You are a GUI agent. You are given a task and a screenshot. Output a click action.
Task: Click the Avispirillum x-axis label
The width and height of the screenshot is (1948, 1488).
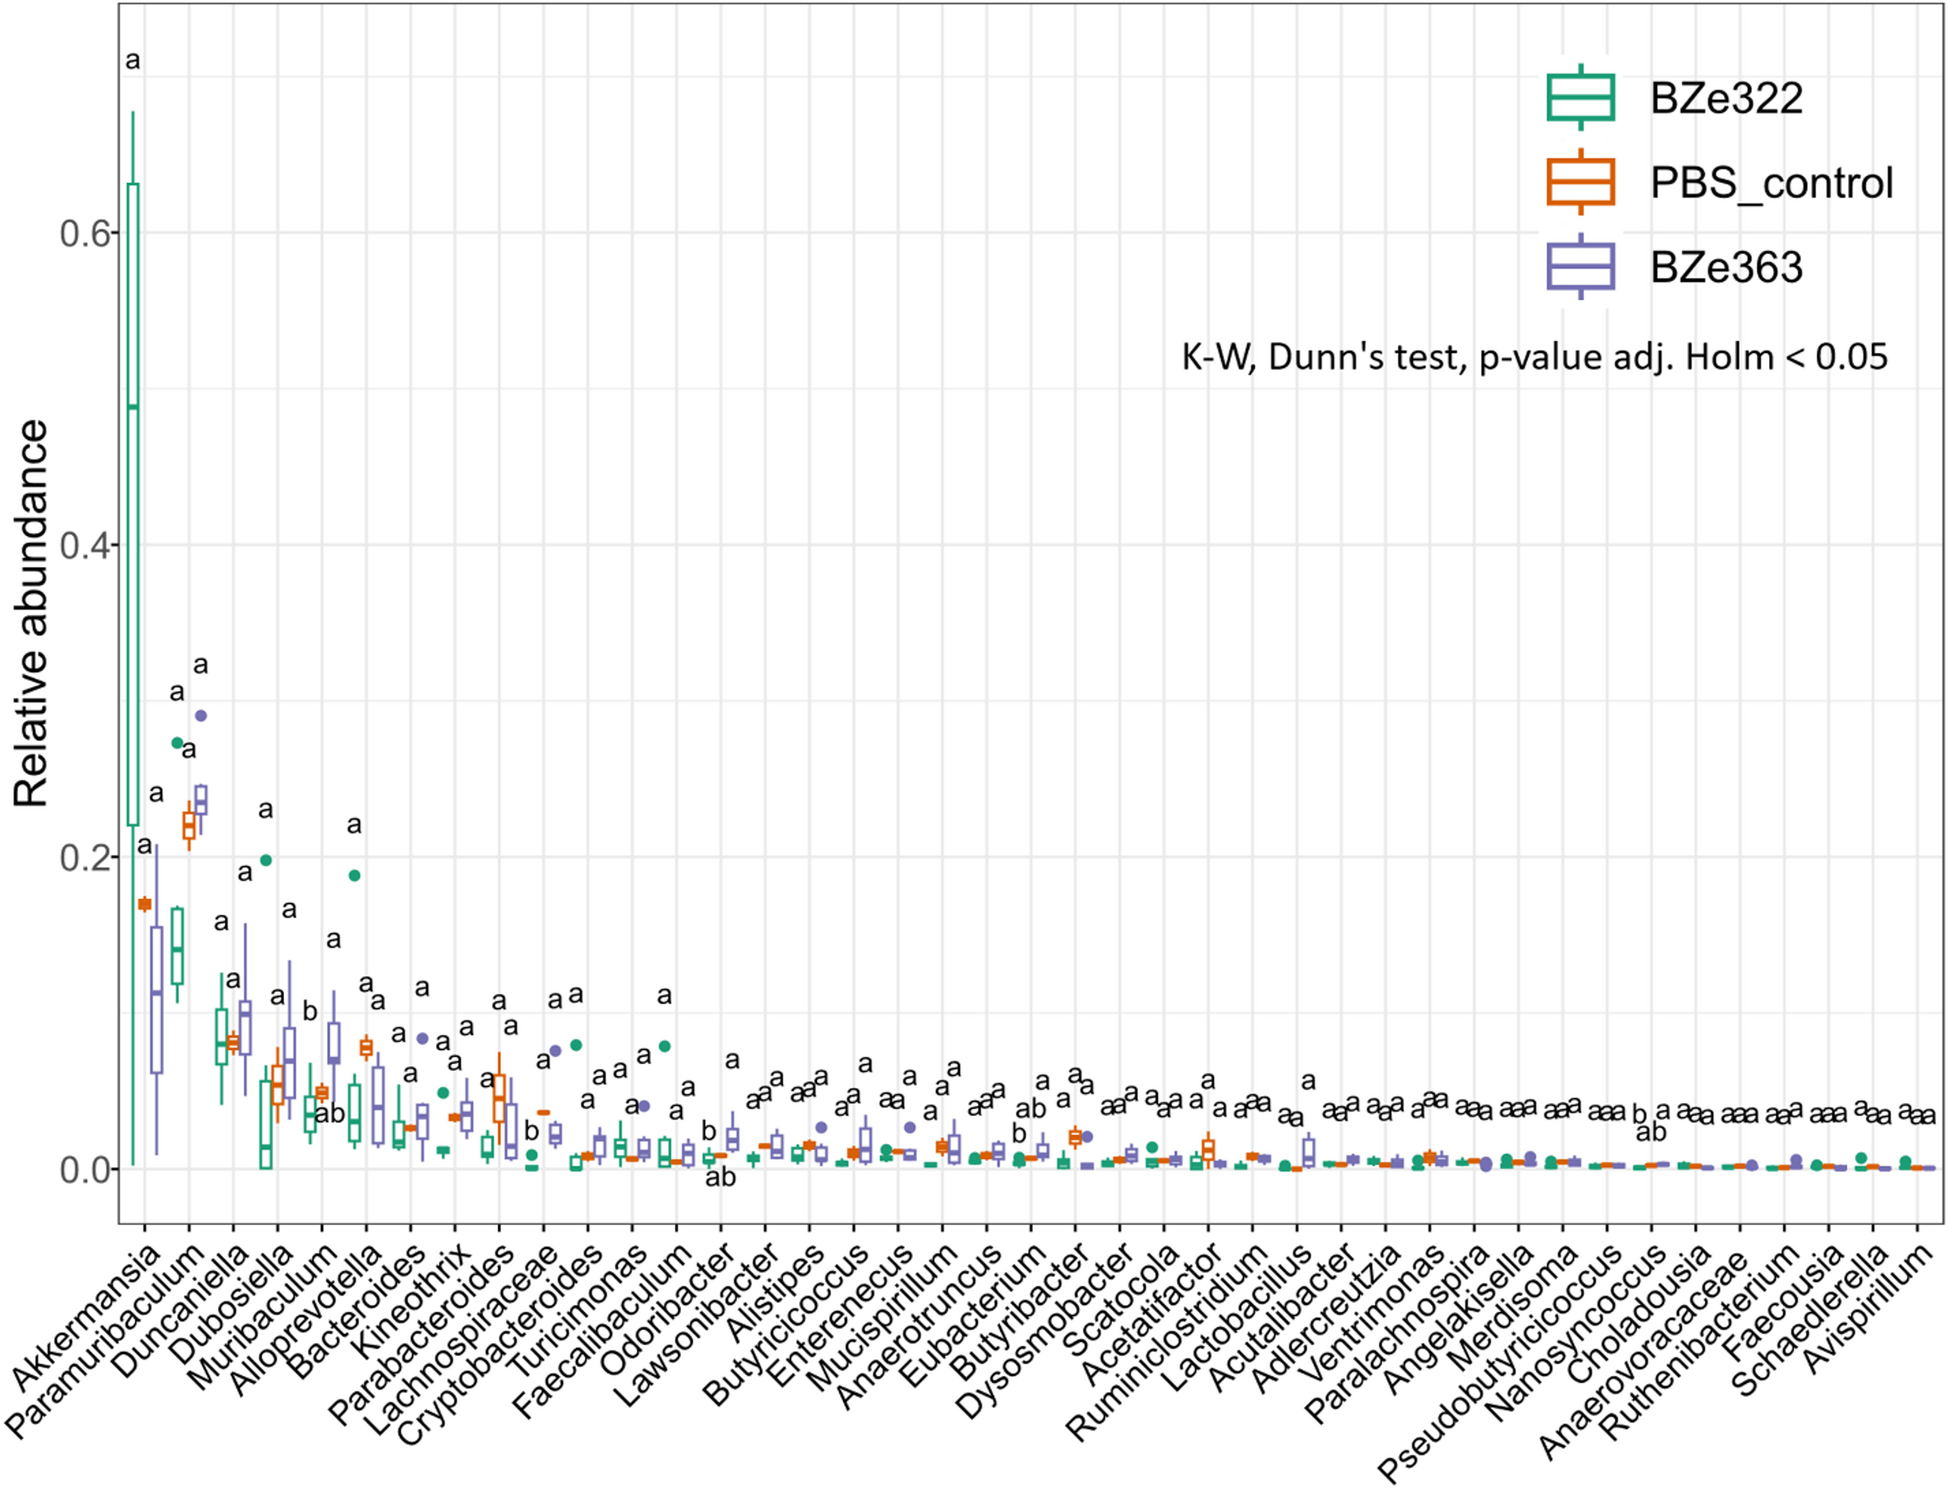pos(1866,1310)
